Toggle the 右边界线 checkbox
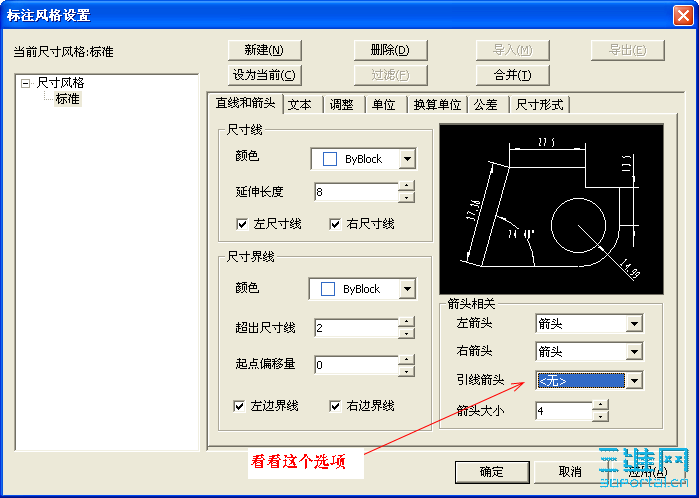Image resolution: width=699 pixels, height=498 pixels. click(x=335, y=406)
